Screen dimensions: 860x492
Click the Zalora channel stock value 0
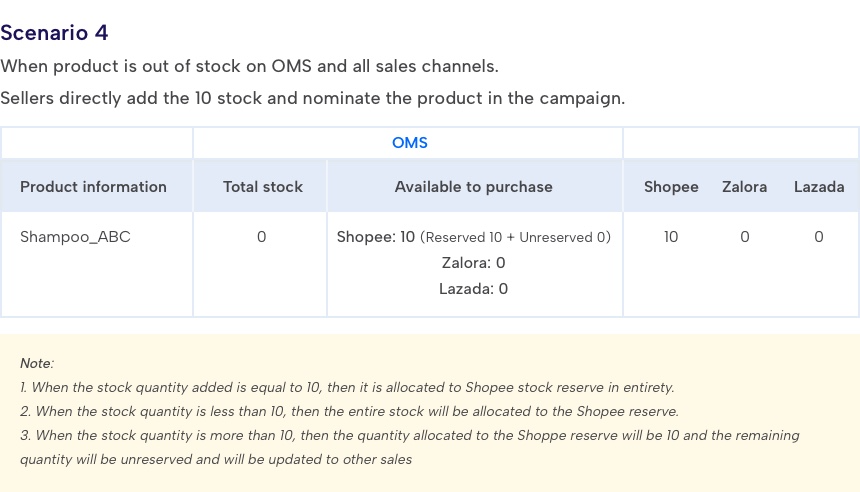click(x=744, y=237)
